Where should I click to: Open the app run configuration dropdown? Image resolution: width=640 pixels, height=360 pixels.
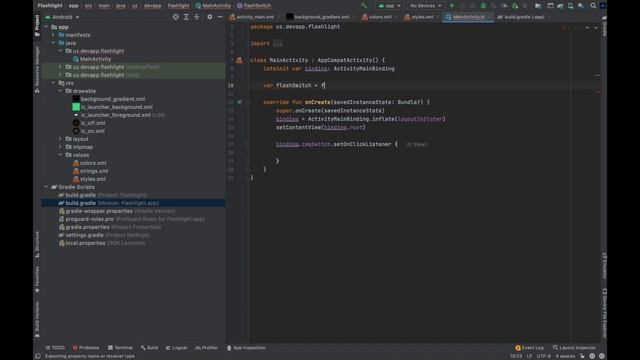[389, 6]
